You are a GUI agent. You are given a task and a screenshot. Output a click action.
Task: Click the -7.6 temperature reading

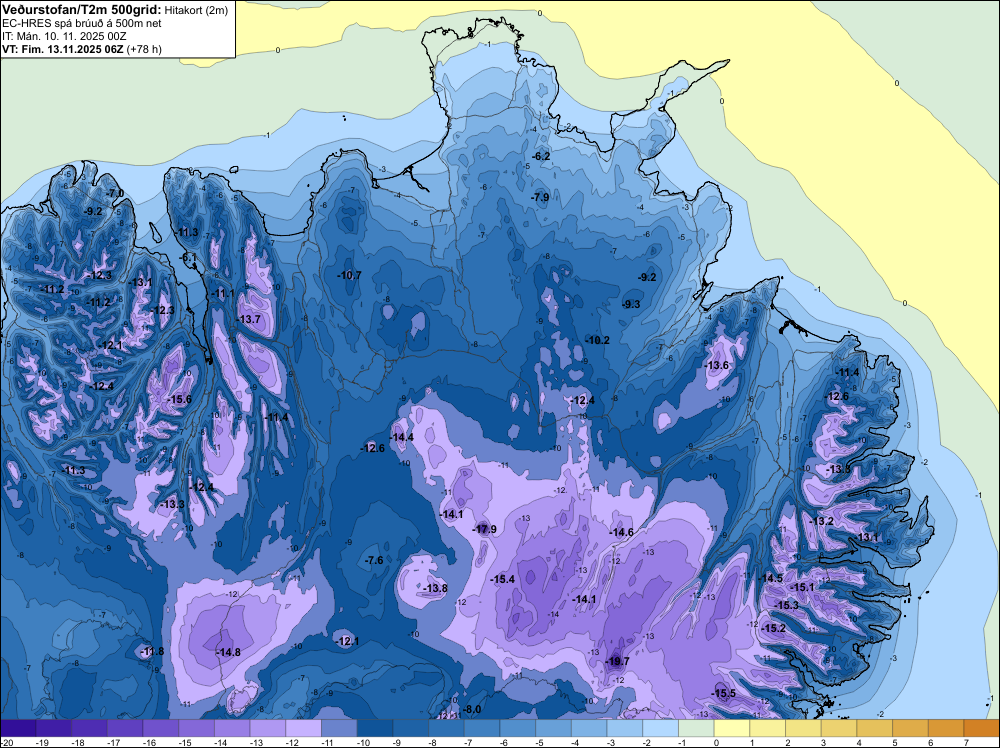pos(374,560)
